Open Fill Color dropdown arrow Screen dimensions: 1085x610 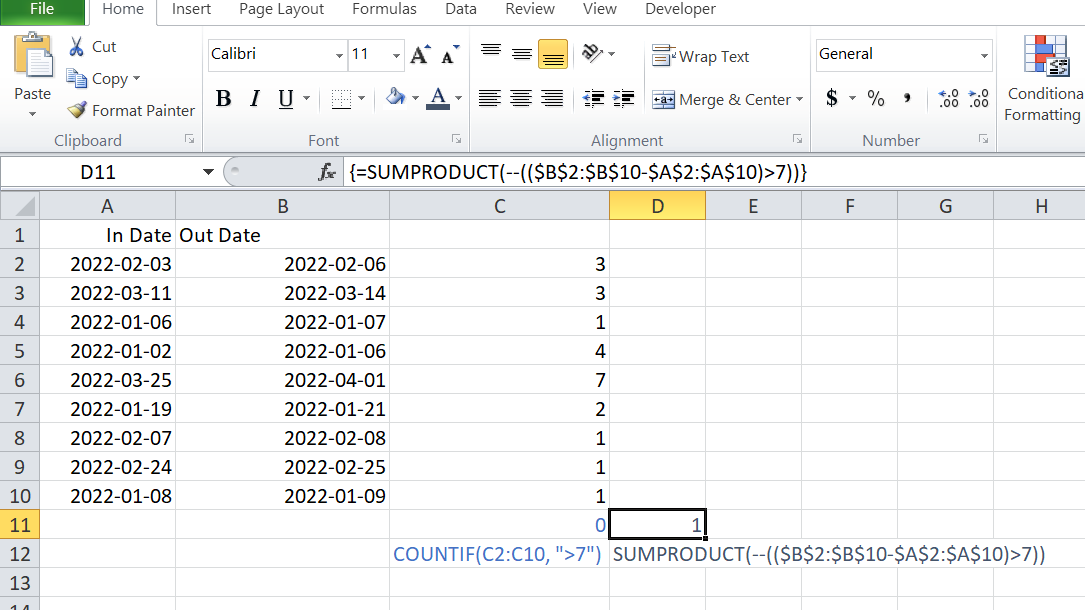point(415,99)
